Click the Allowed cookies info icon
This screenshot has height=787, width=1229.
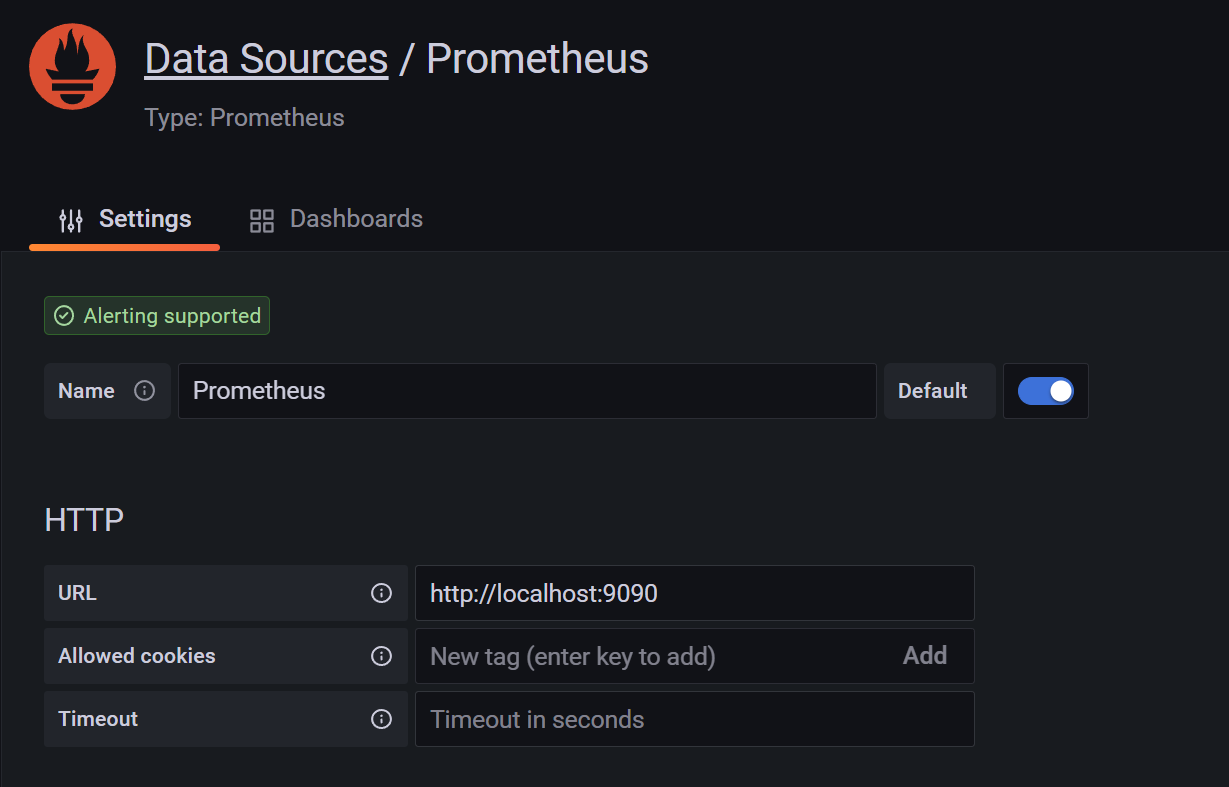click(381, 656)
